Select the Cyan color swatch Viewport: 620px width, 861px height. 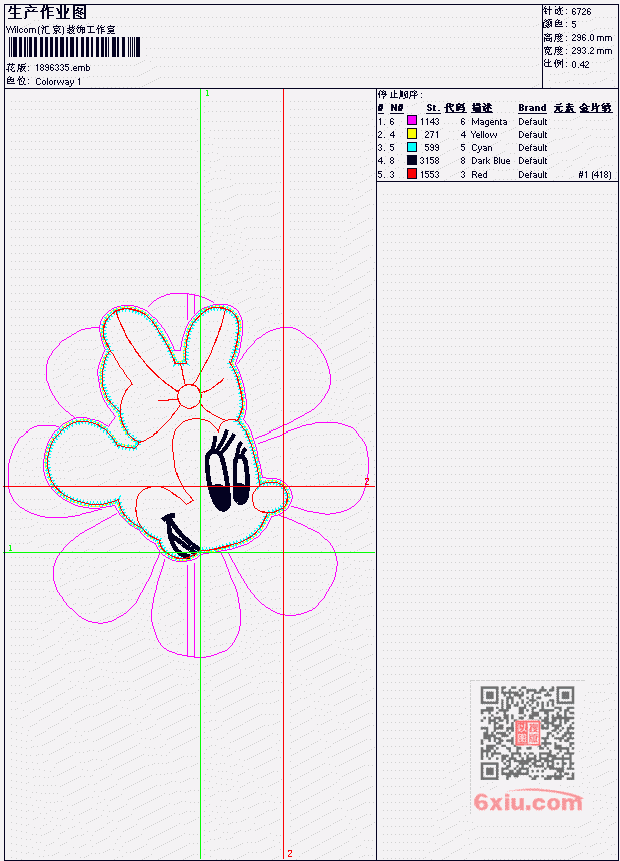412,147
